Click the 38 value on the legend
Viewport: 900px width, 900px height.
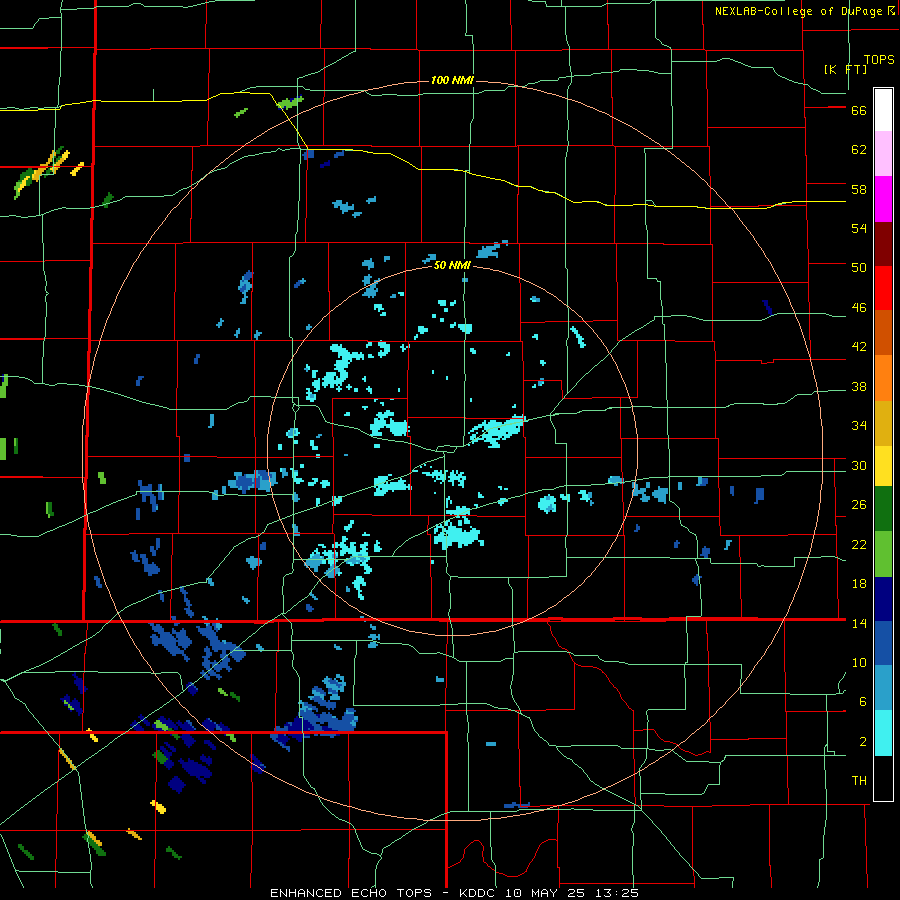tap(859, 386)
